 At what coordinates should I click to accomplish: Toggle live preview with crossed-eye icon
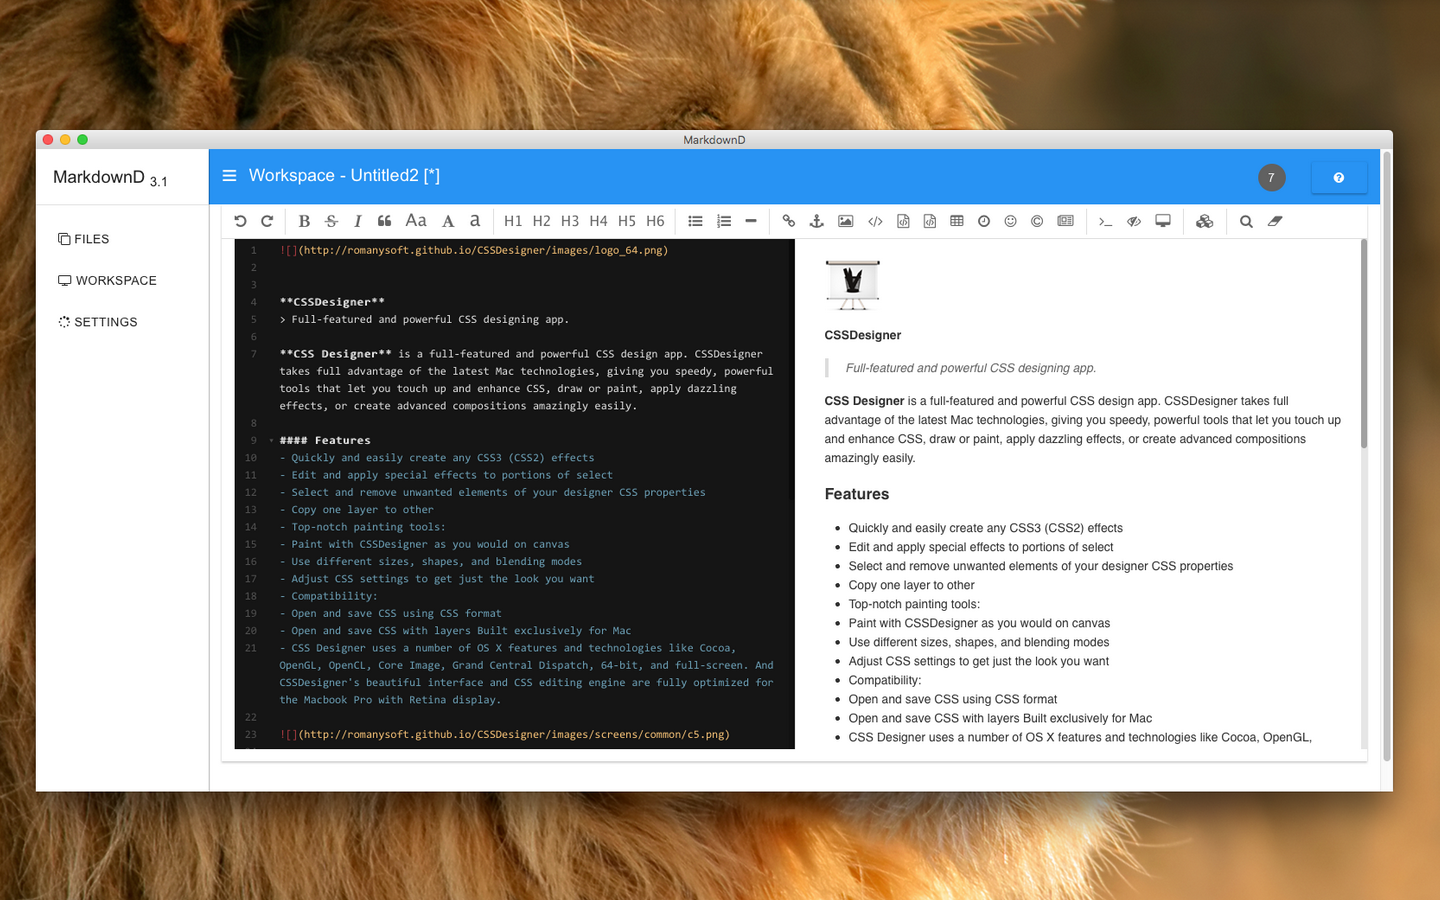(1134, 221)
